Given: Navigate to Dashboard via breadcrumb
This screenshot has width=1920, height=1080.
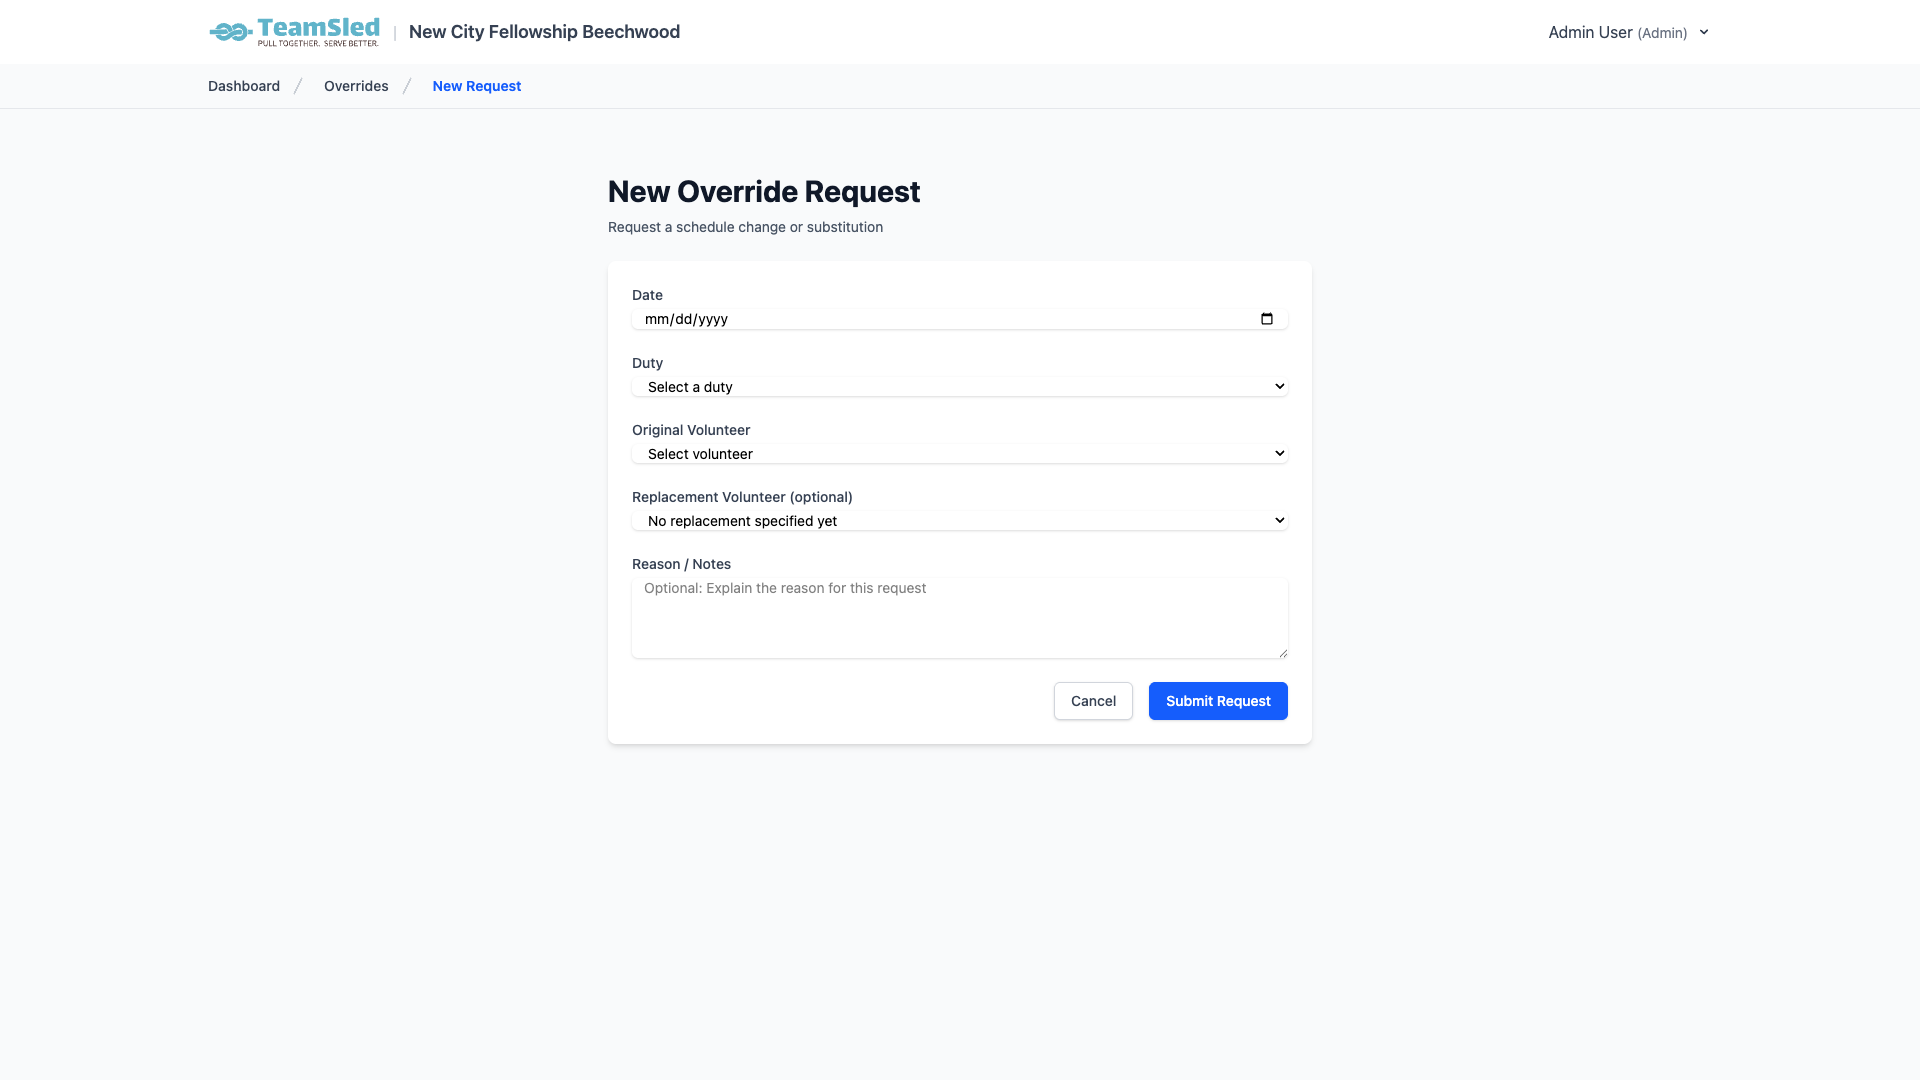Looking at the screenshot, I should [x=243, y=86].
